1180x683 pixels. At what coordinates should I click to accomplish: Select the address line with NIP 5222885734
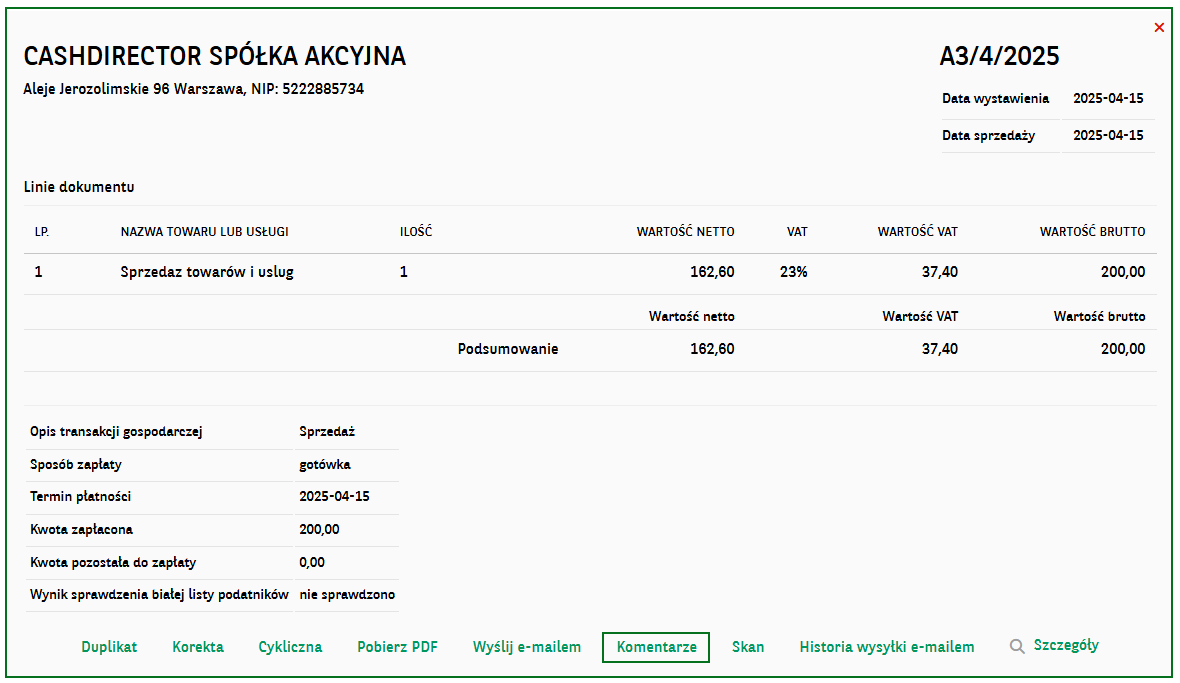193,89
